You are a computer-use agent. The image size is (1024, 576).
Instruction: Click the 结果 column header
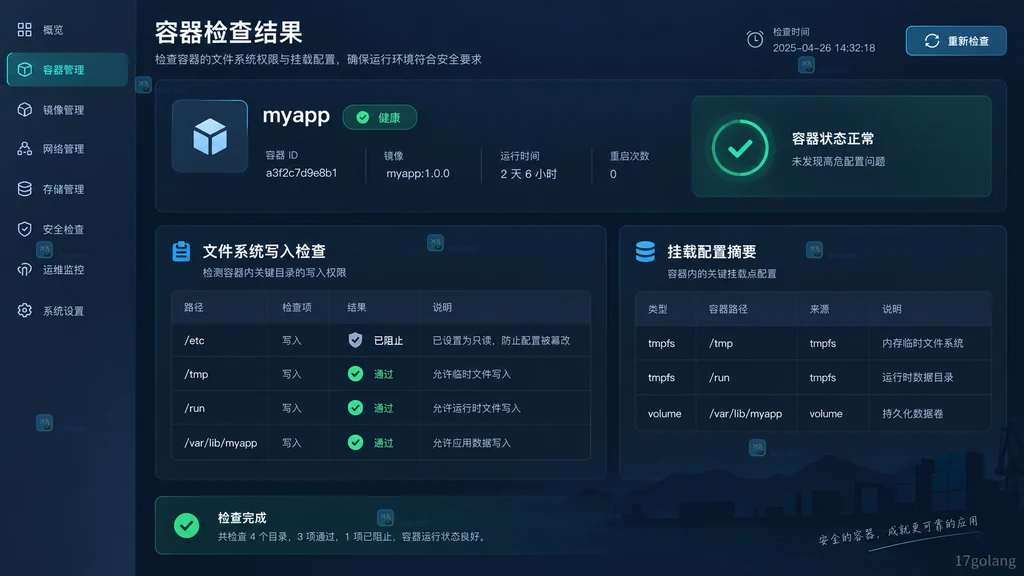[x=357, y=307]
